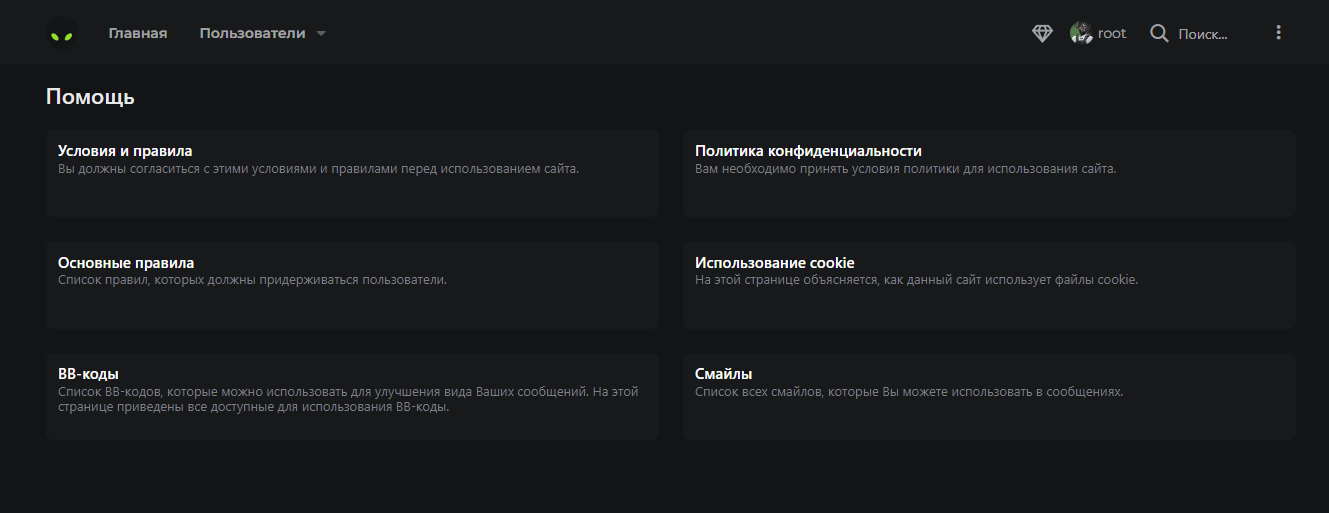The height and width of the screenshot is (513, 1329).
Task: Open the Использование cookie link
Action: click(774, 263)
